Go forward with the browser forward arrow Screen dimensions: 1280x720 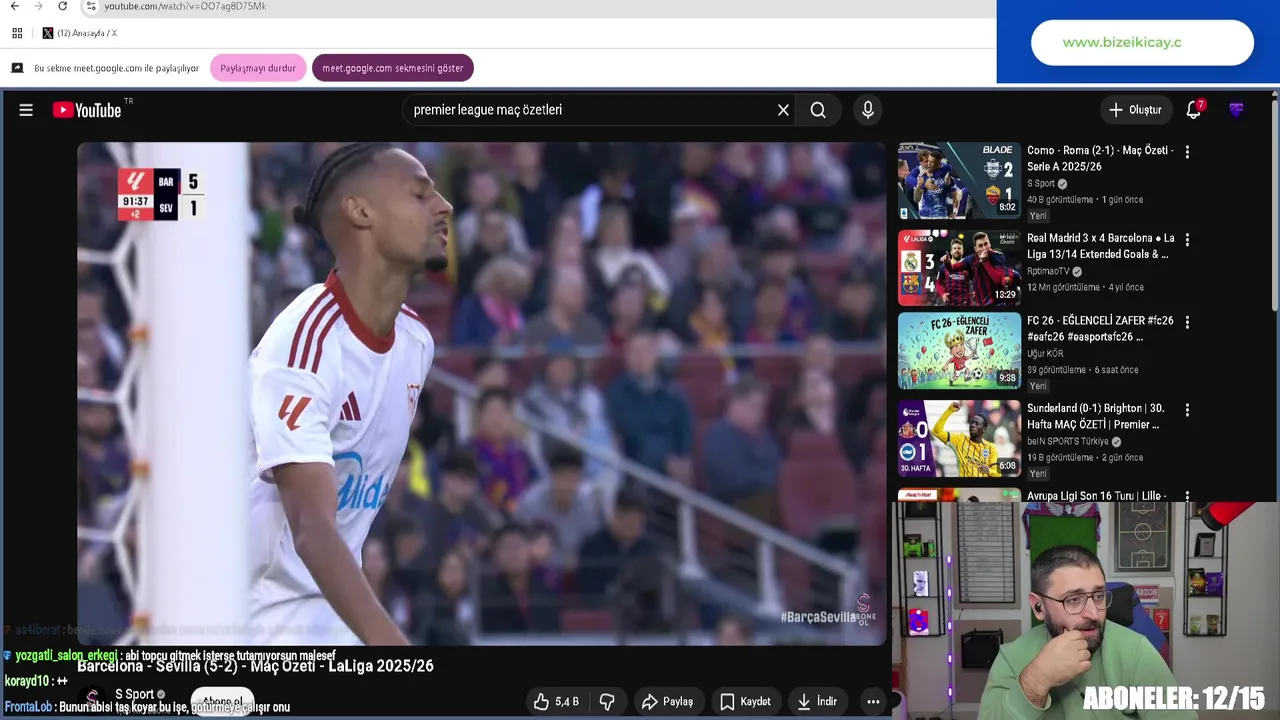click(38, 6)
